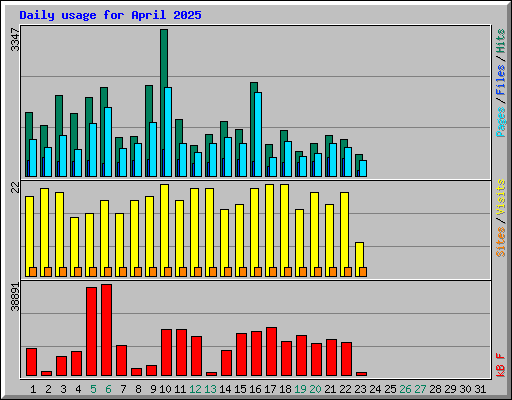Screen dimensions: 512x400
Task: Click the green weekend day 13 label
Action: (210, 389)
